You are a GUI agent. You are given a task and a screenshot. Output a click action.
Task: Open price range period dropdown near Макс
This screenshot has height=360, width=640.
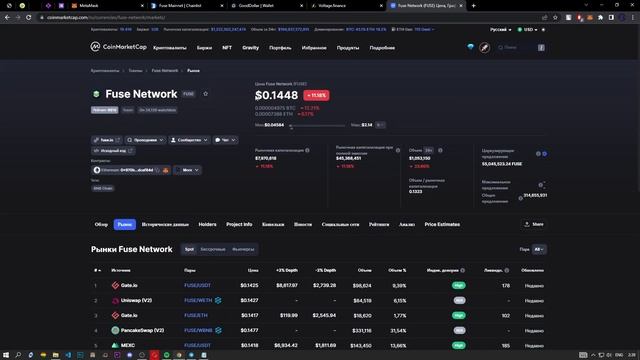pos(380,125)
